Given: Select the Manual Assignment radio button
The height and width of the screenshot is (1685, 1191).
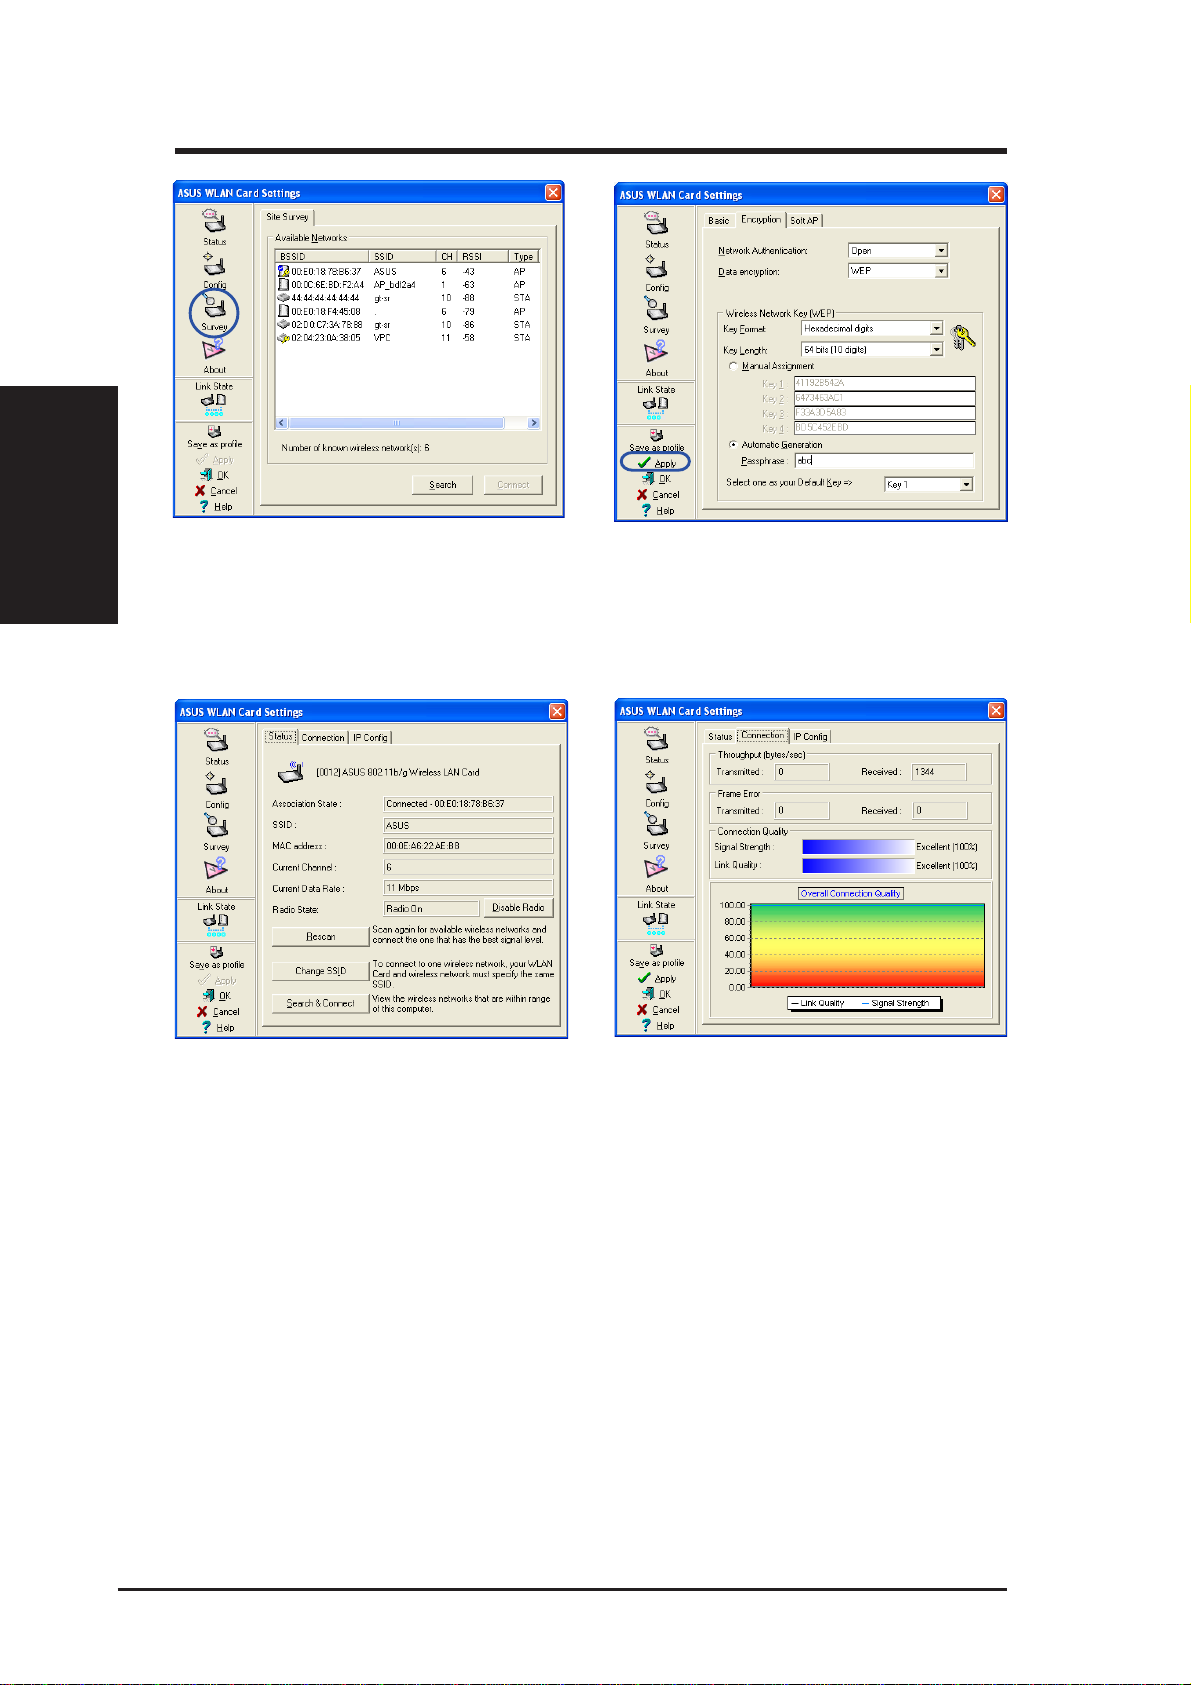Looking at the screenshot, I should [x=734, y=366].
